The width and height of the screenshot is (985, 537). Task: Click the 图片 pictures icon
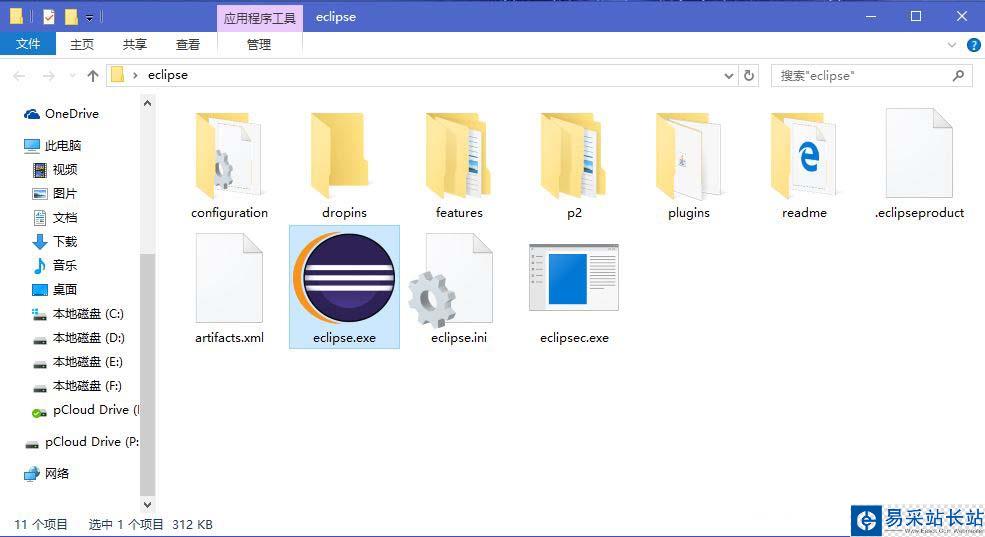40,194
